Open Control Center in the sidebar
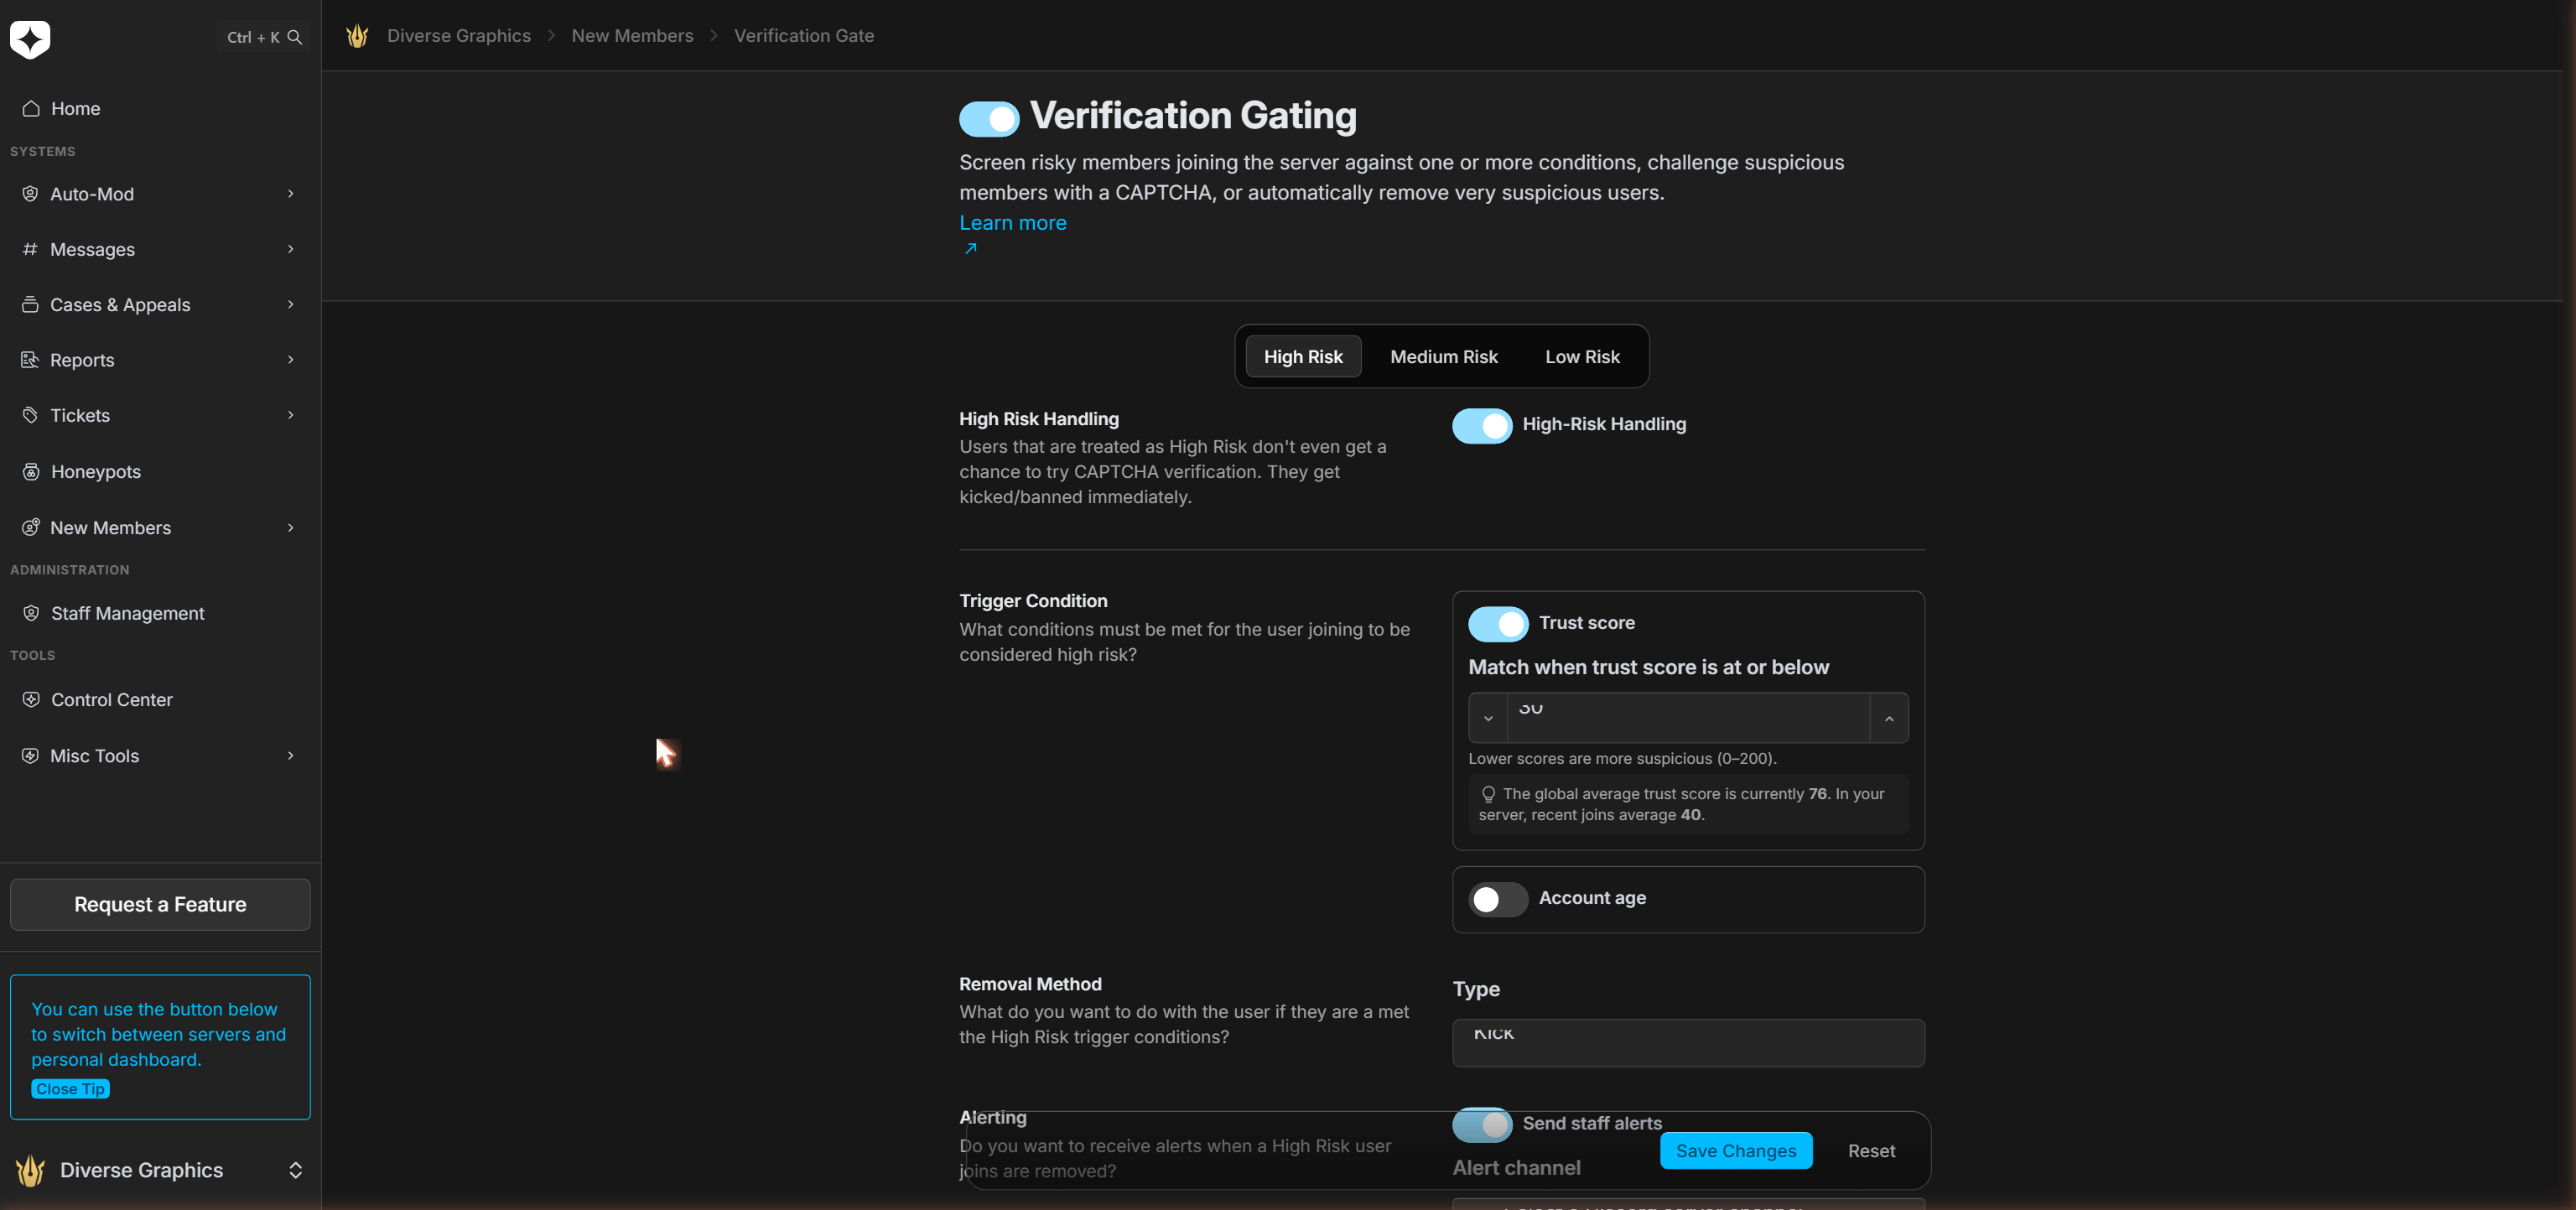The width and height of the screenshot is (2576, 1210). pos(160,699)
